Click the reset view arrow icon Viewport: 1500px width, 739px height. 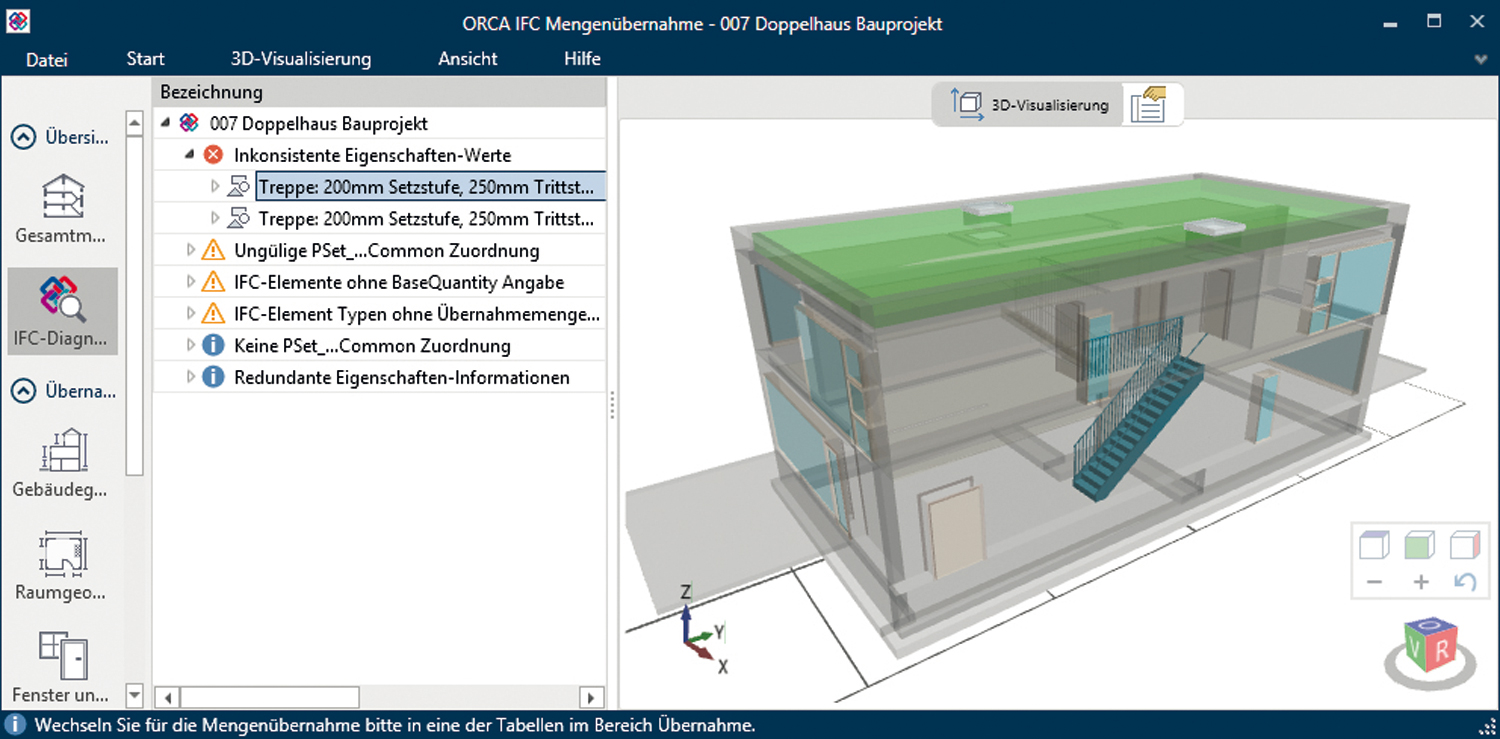click(x=1464, y=582)
